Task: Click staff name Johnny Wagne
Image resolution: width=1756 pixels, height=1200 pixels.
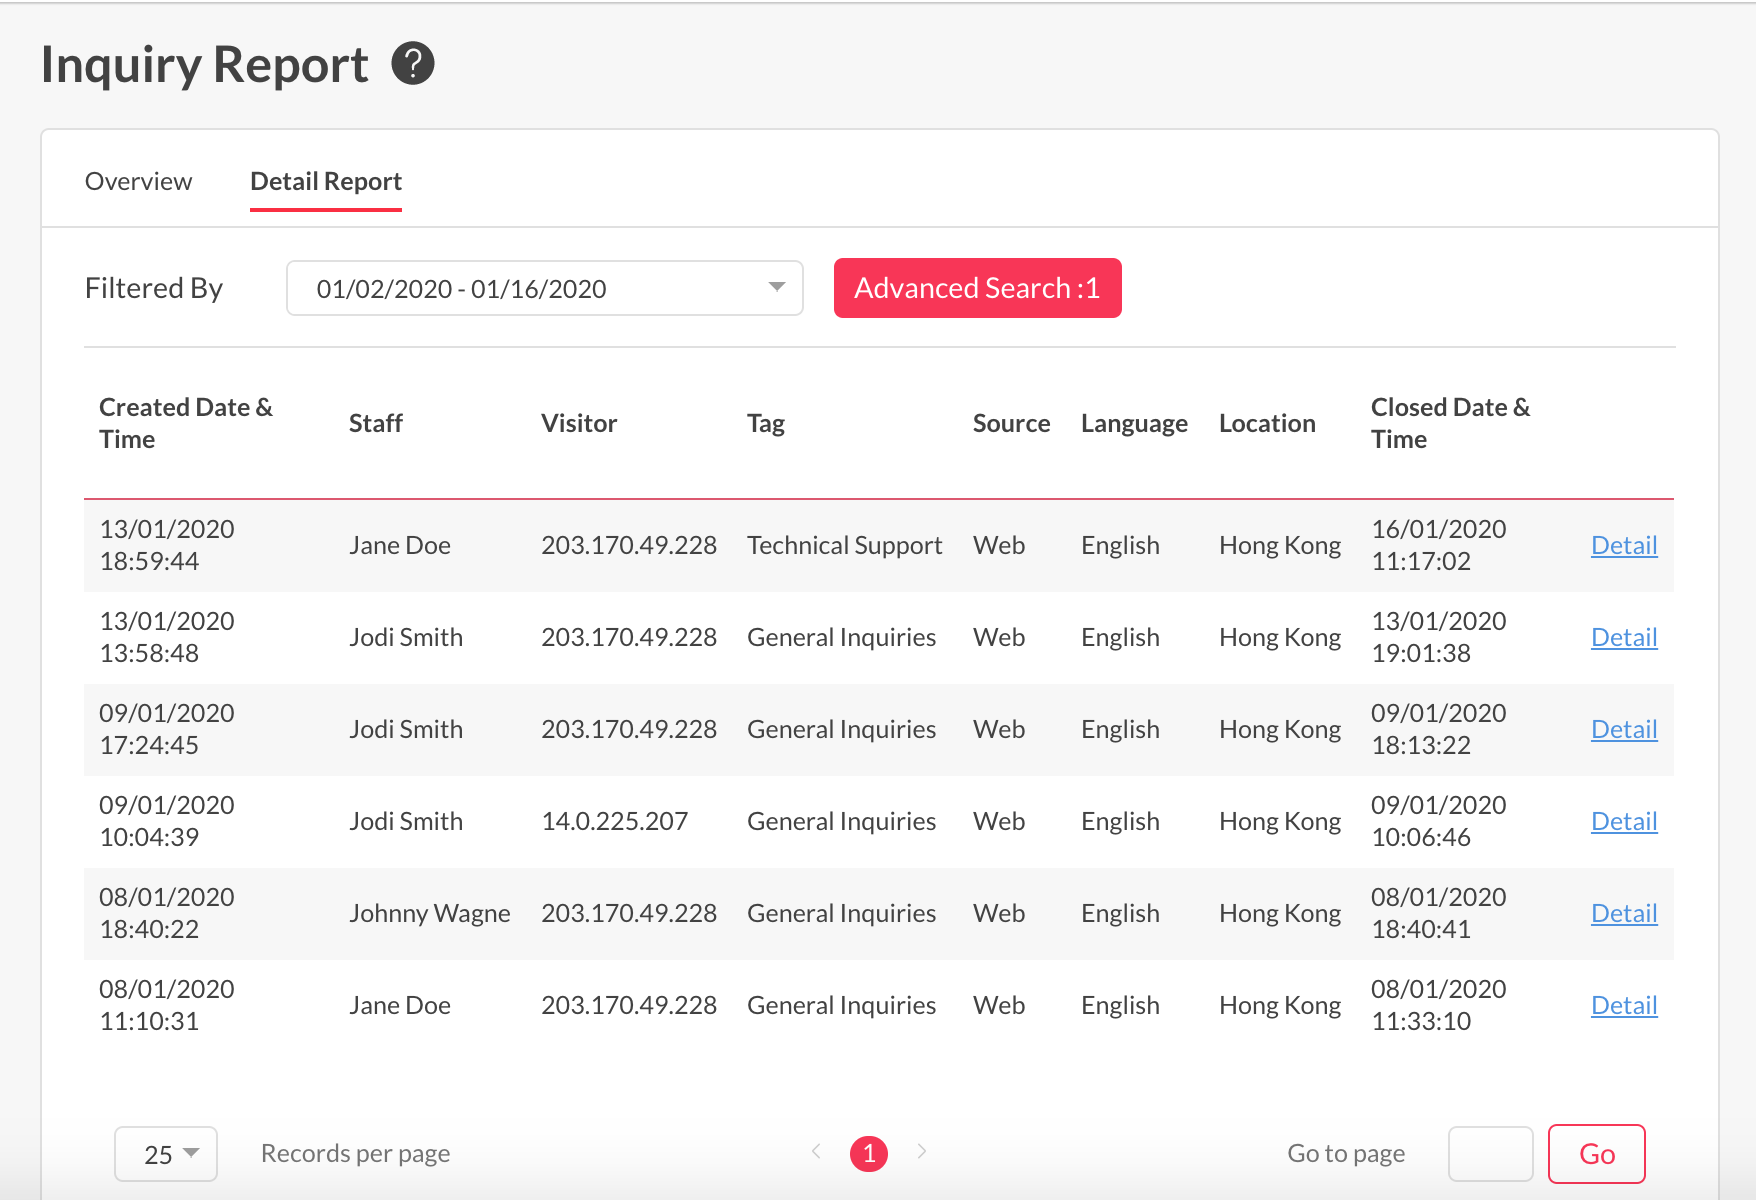Action: (x=430, y=913)
